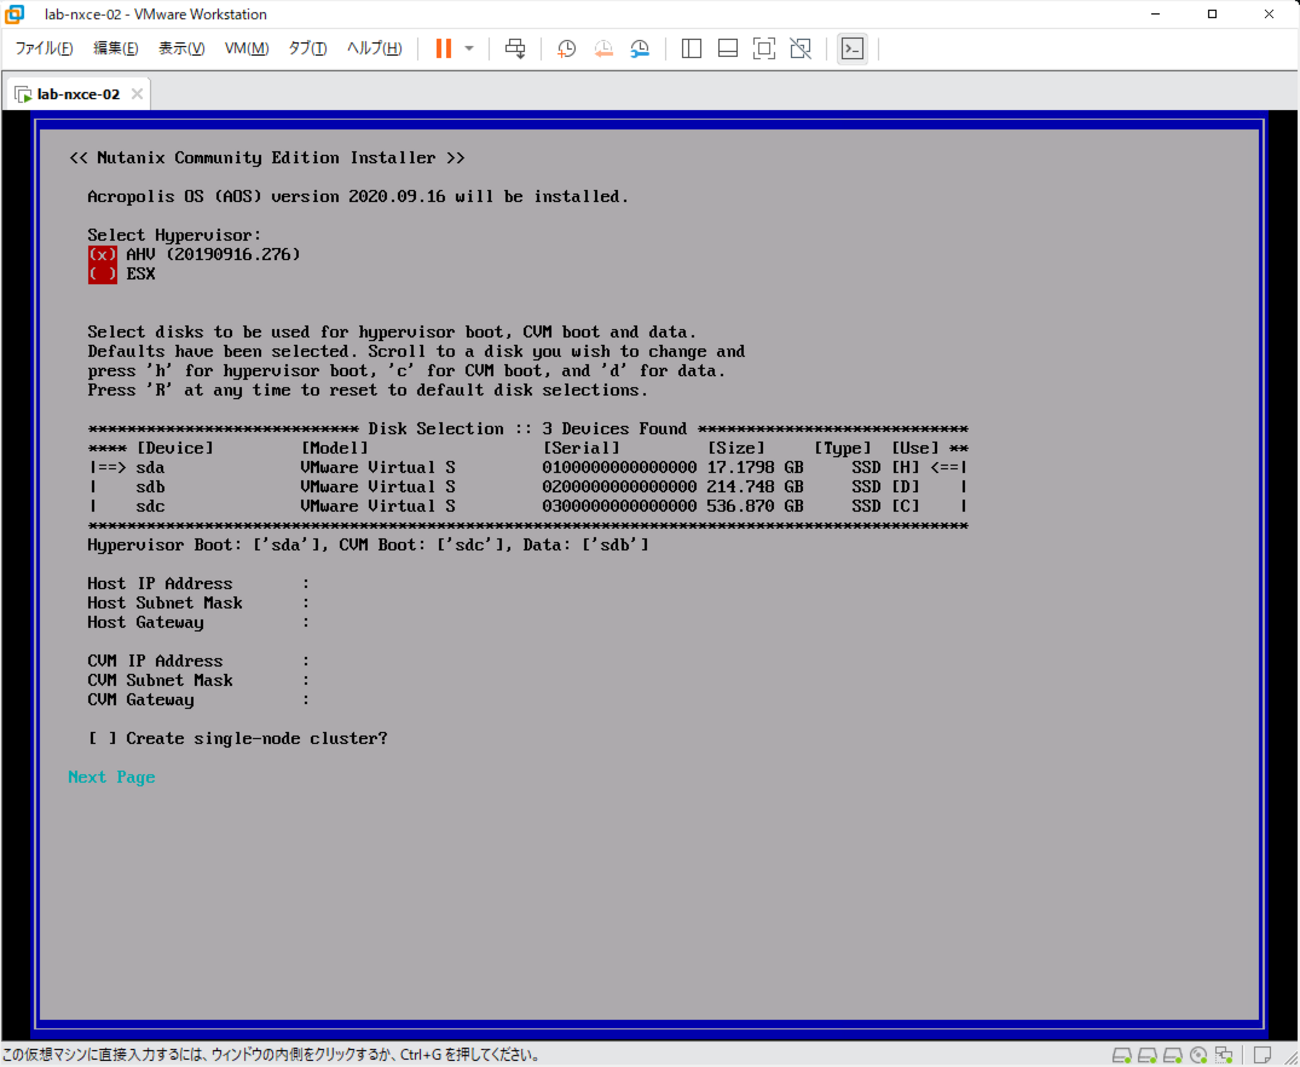Switch to Unity mode icon
The image size is (1300, 1067).
(x=801, y=48)
